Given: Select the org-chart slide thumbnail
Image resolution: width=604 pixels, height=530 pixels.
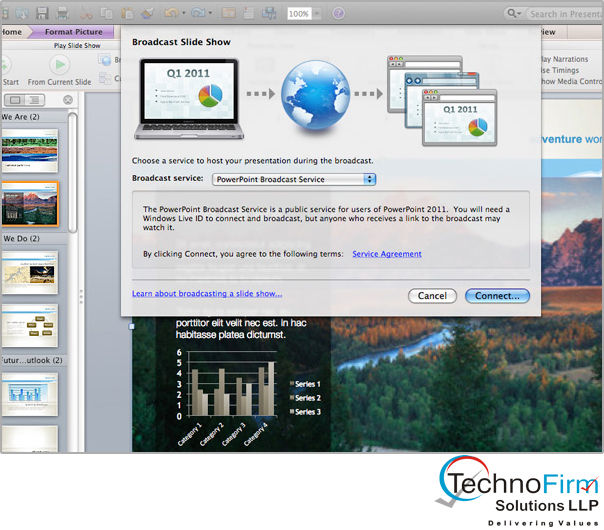Looking at the screenshot, I should pos(30,326).
